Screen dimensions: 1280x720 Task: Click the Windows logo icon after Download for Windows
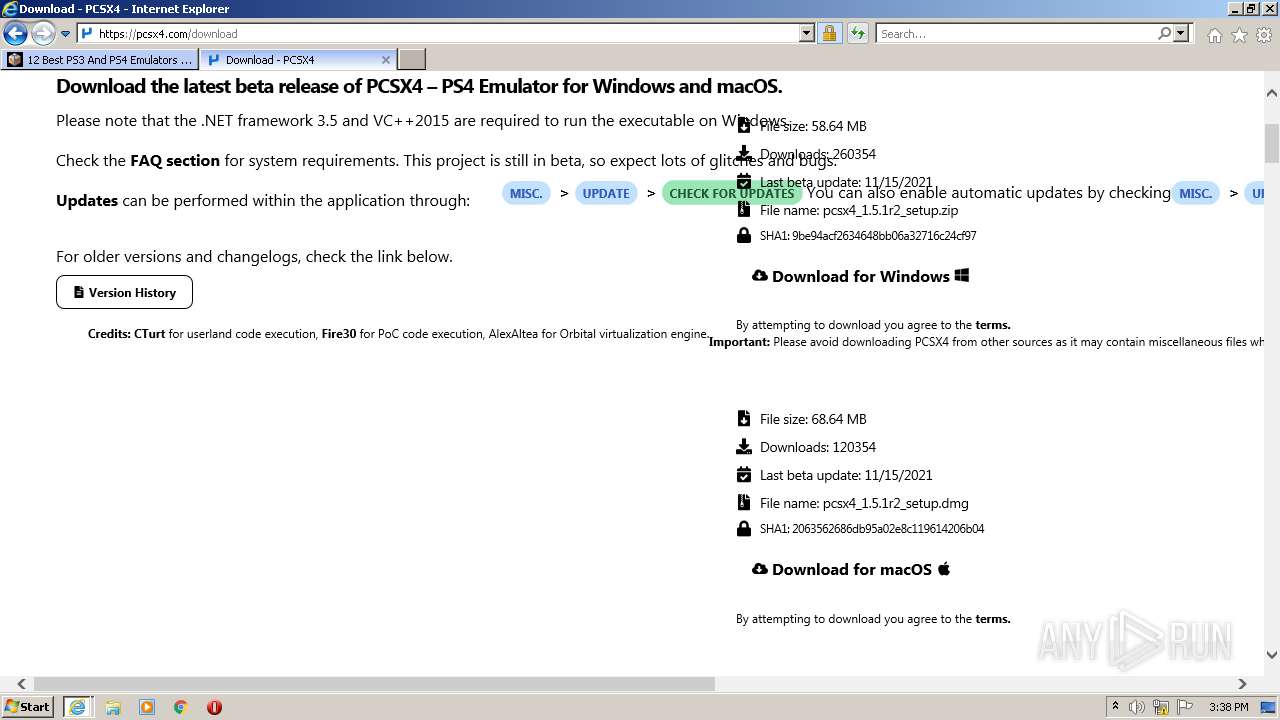[962, 275]
